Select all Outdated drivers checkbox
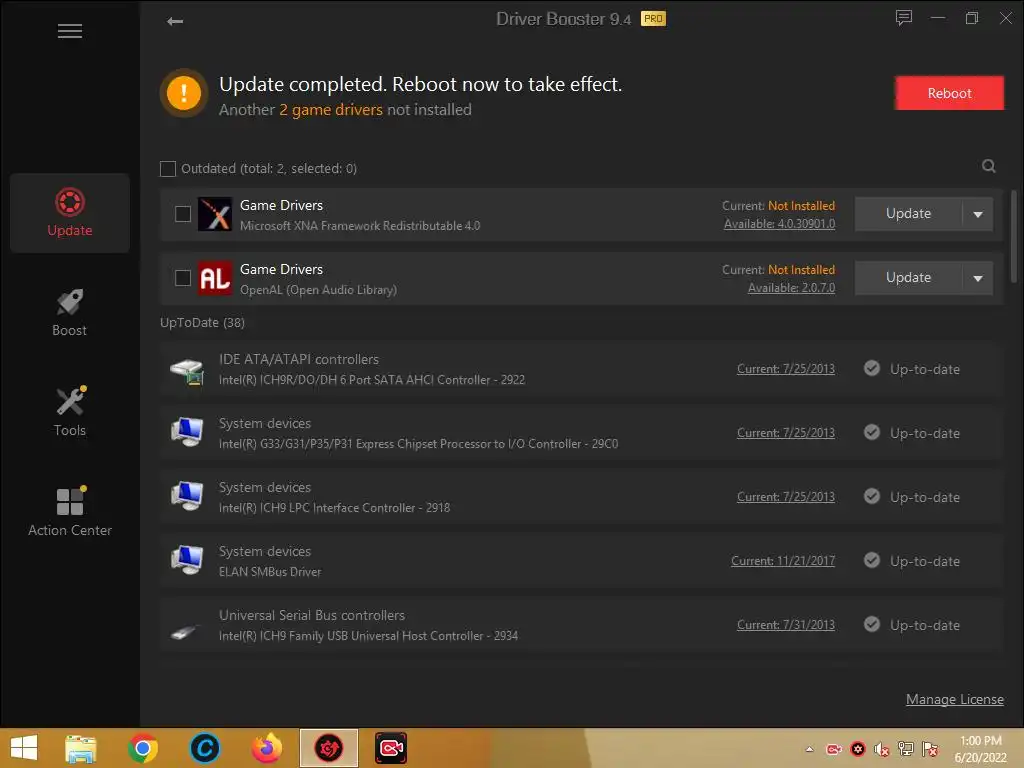1024x768 pixels. coord(168,169)
